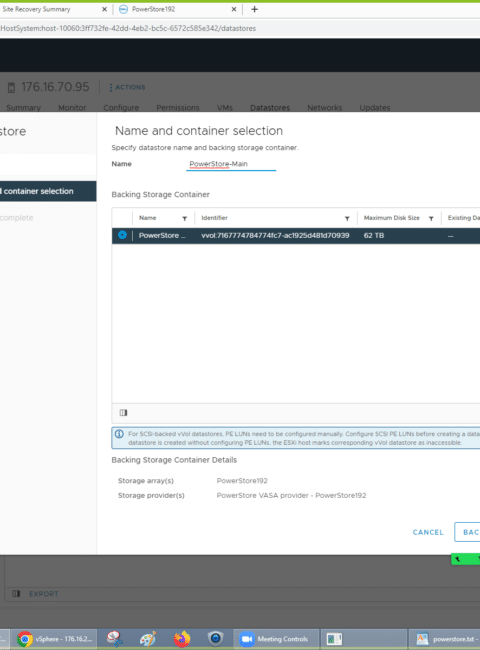Open the Networks tab
This screenshot has height=650, width=480.
[x=325, y=108]
